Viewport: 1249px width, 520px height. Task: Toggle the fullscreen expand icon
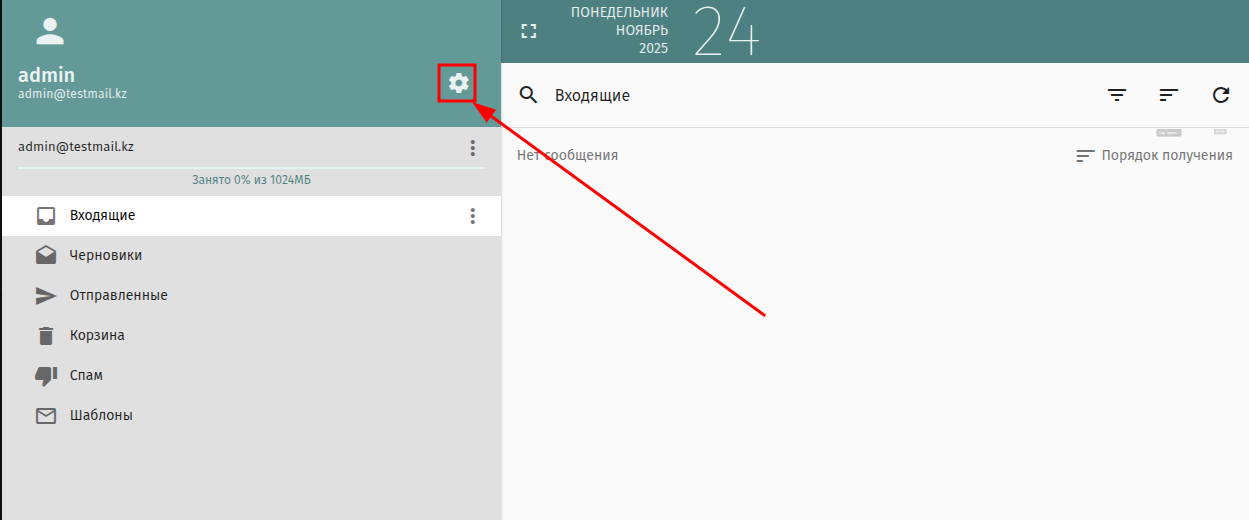coord(529,31)
